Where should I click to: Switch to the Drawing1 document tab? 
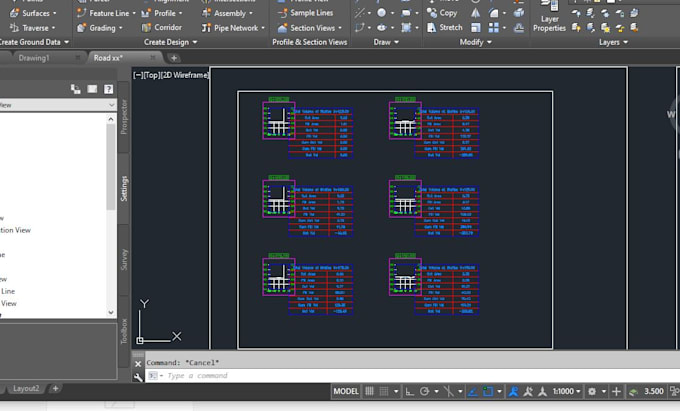(x=34, y=58)
